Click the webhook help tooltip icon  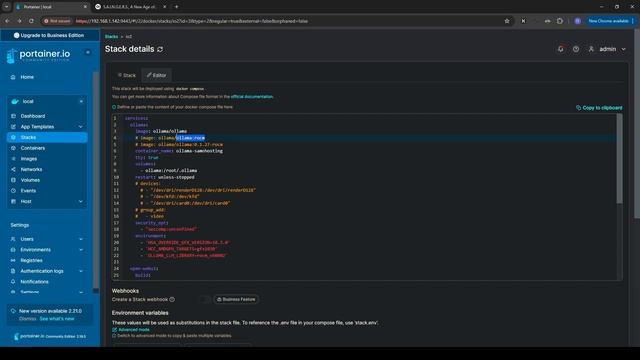(172, 300)
